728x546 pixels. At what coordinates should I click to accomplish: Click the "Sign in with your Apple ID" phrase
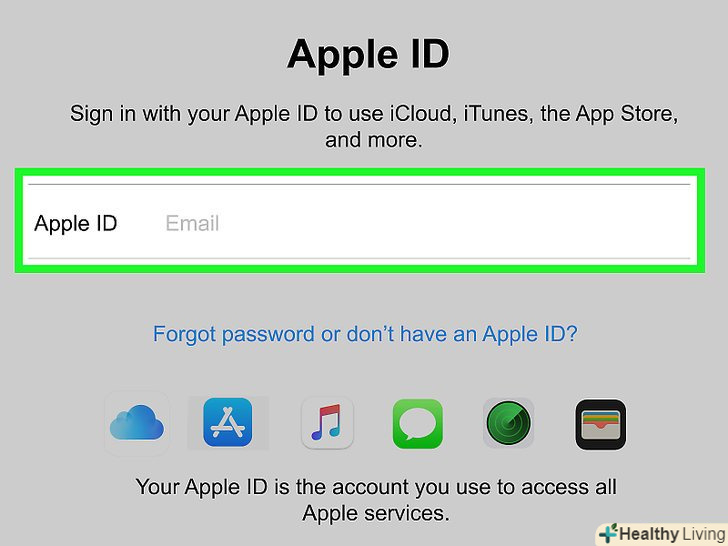pos(194,114)
